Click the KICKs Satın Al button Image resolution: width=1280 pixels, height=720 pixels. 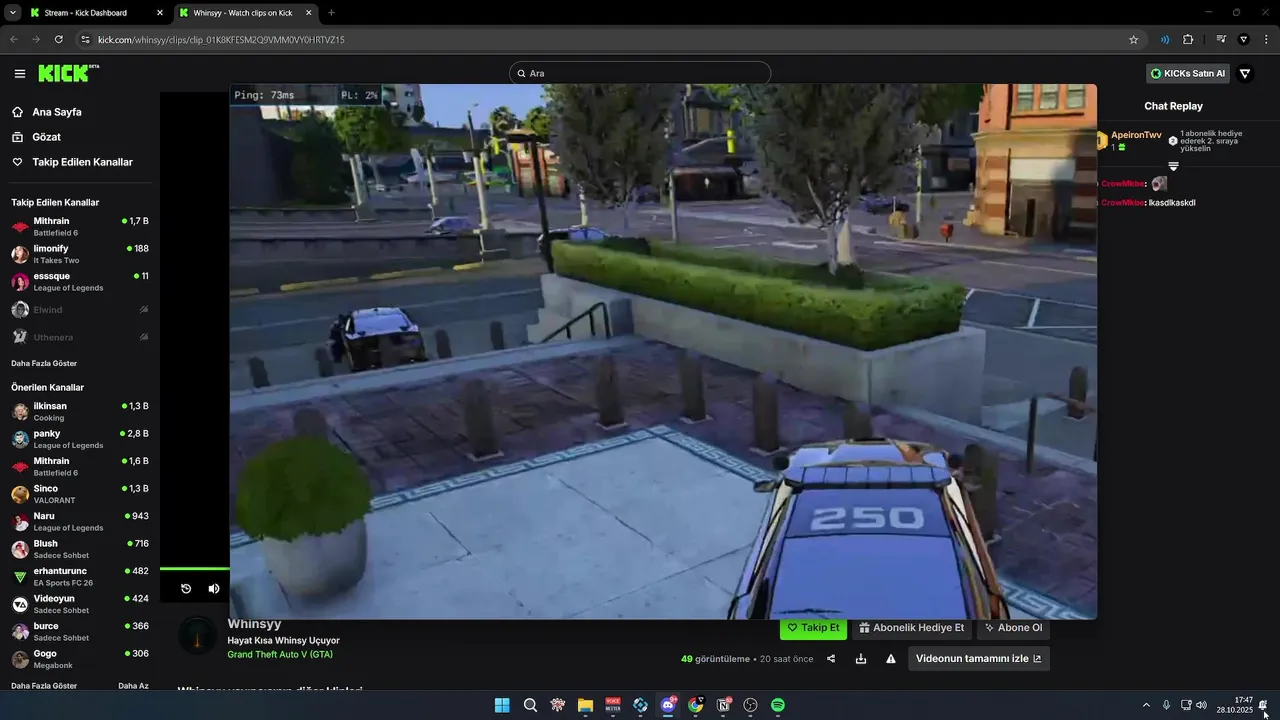click(x=1188, y=73)
